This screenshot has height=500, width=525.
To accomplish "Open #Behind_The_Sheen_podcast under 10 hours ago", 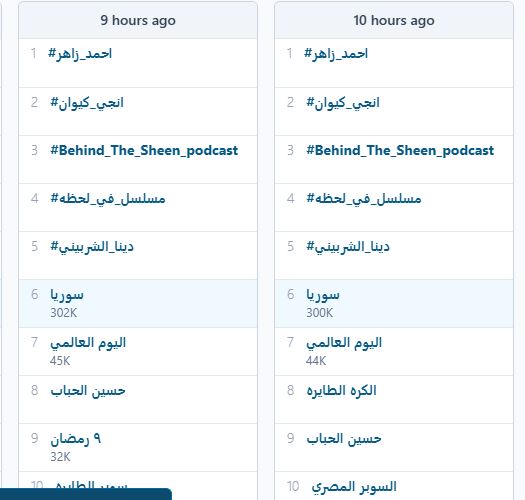I will click(x=400, y=151).
